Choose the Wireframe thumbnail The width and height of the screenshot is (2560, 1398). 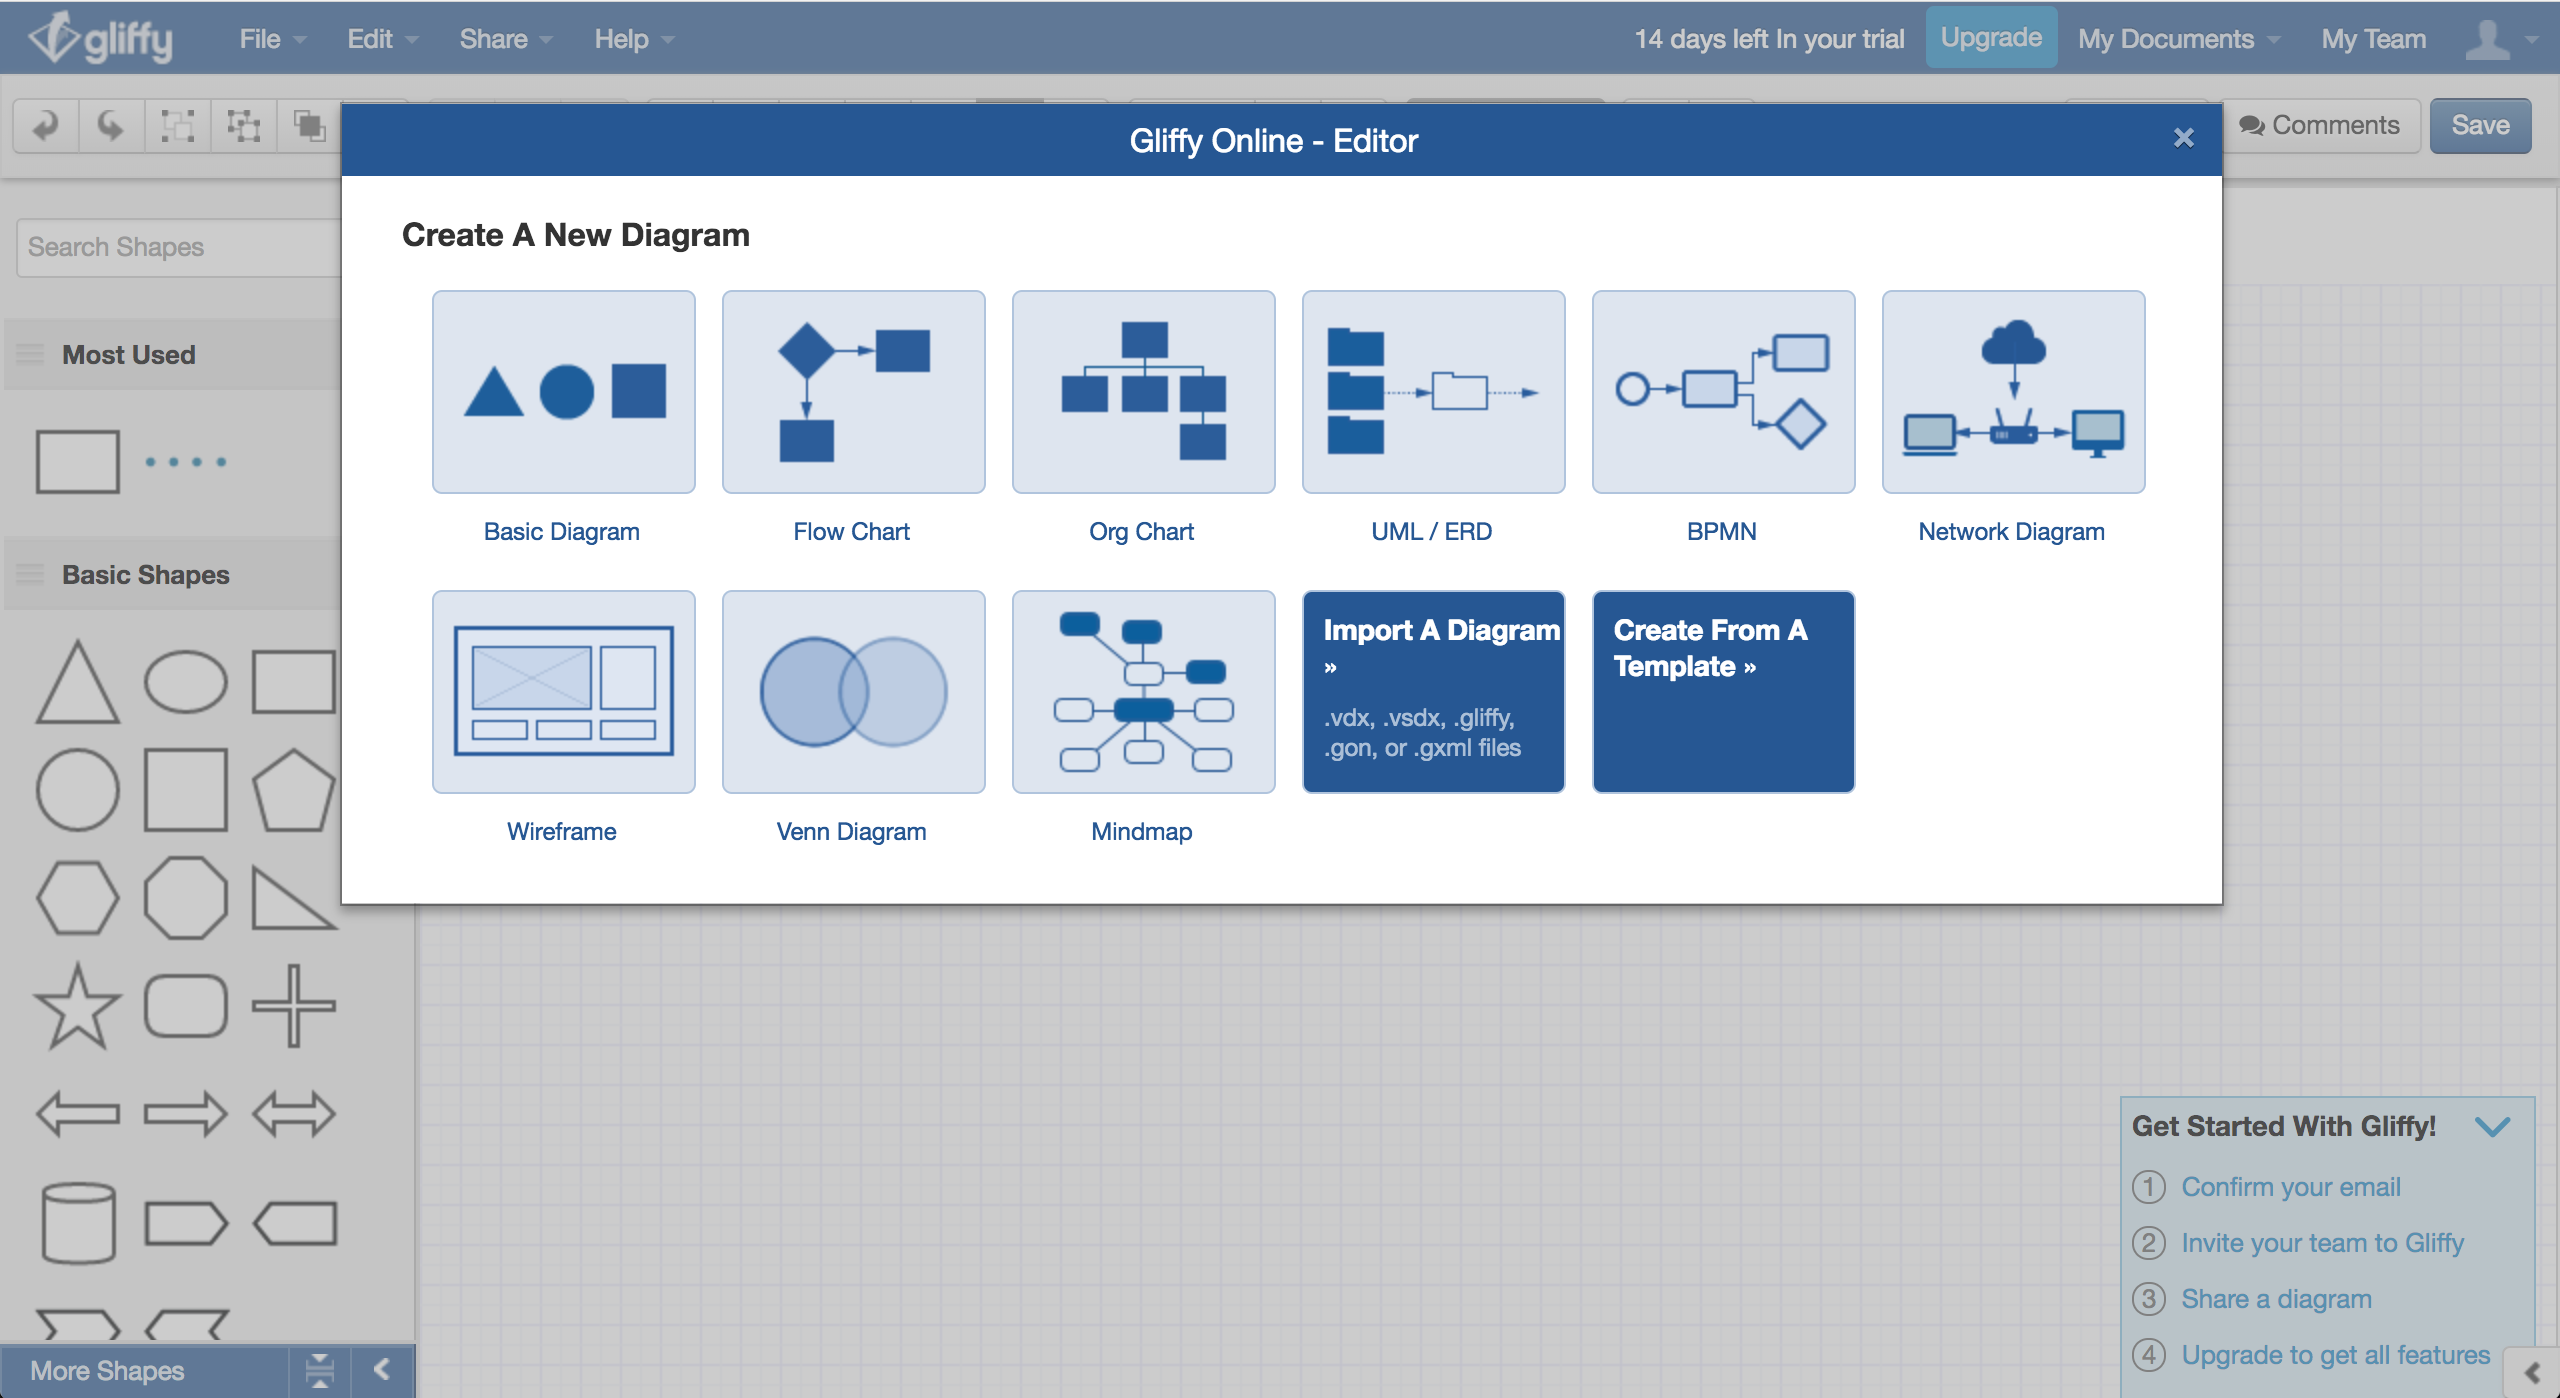pos(563,691)
